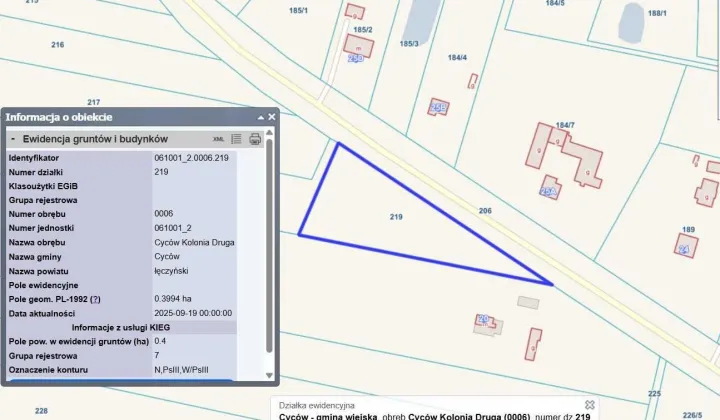This screenshot has height=420, width=720.
Task: Click the address point 20 building
Action: point(485,320)
